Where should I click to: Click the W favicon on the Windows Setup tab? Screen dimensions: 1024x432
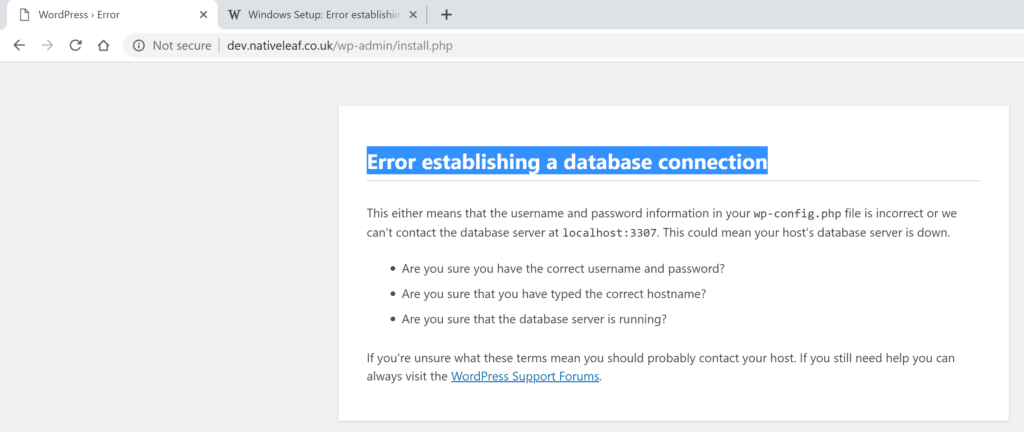(234, 15)
